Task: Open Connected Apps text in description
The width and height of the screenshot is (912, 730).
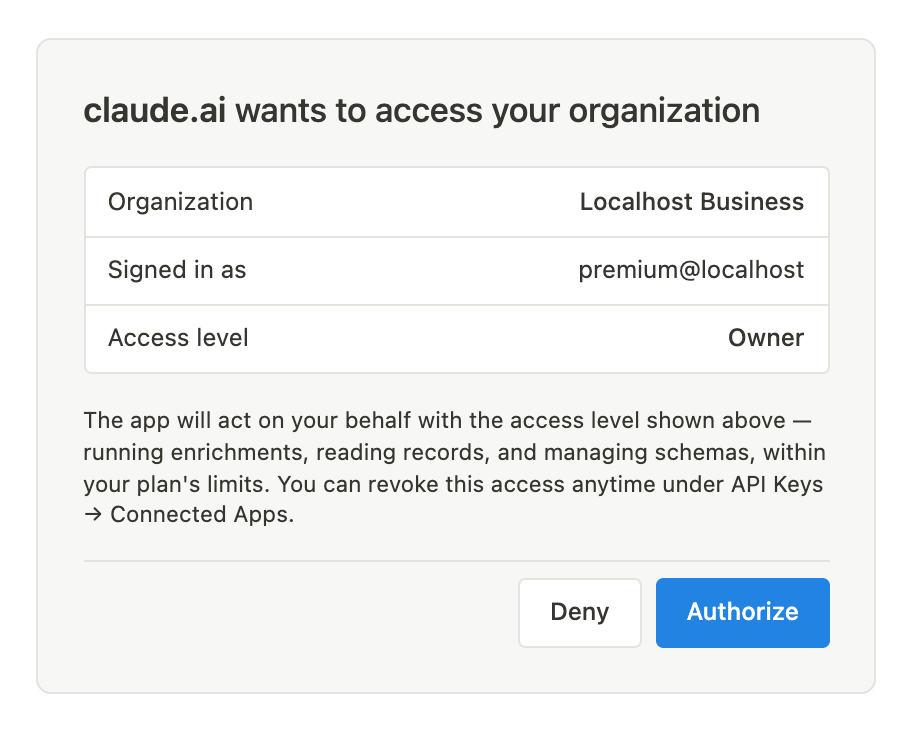Action: tap(202, 515)
